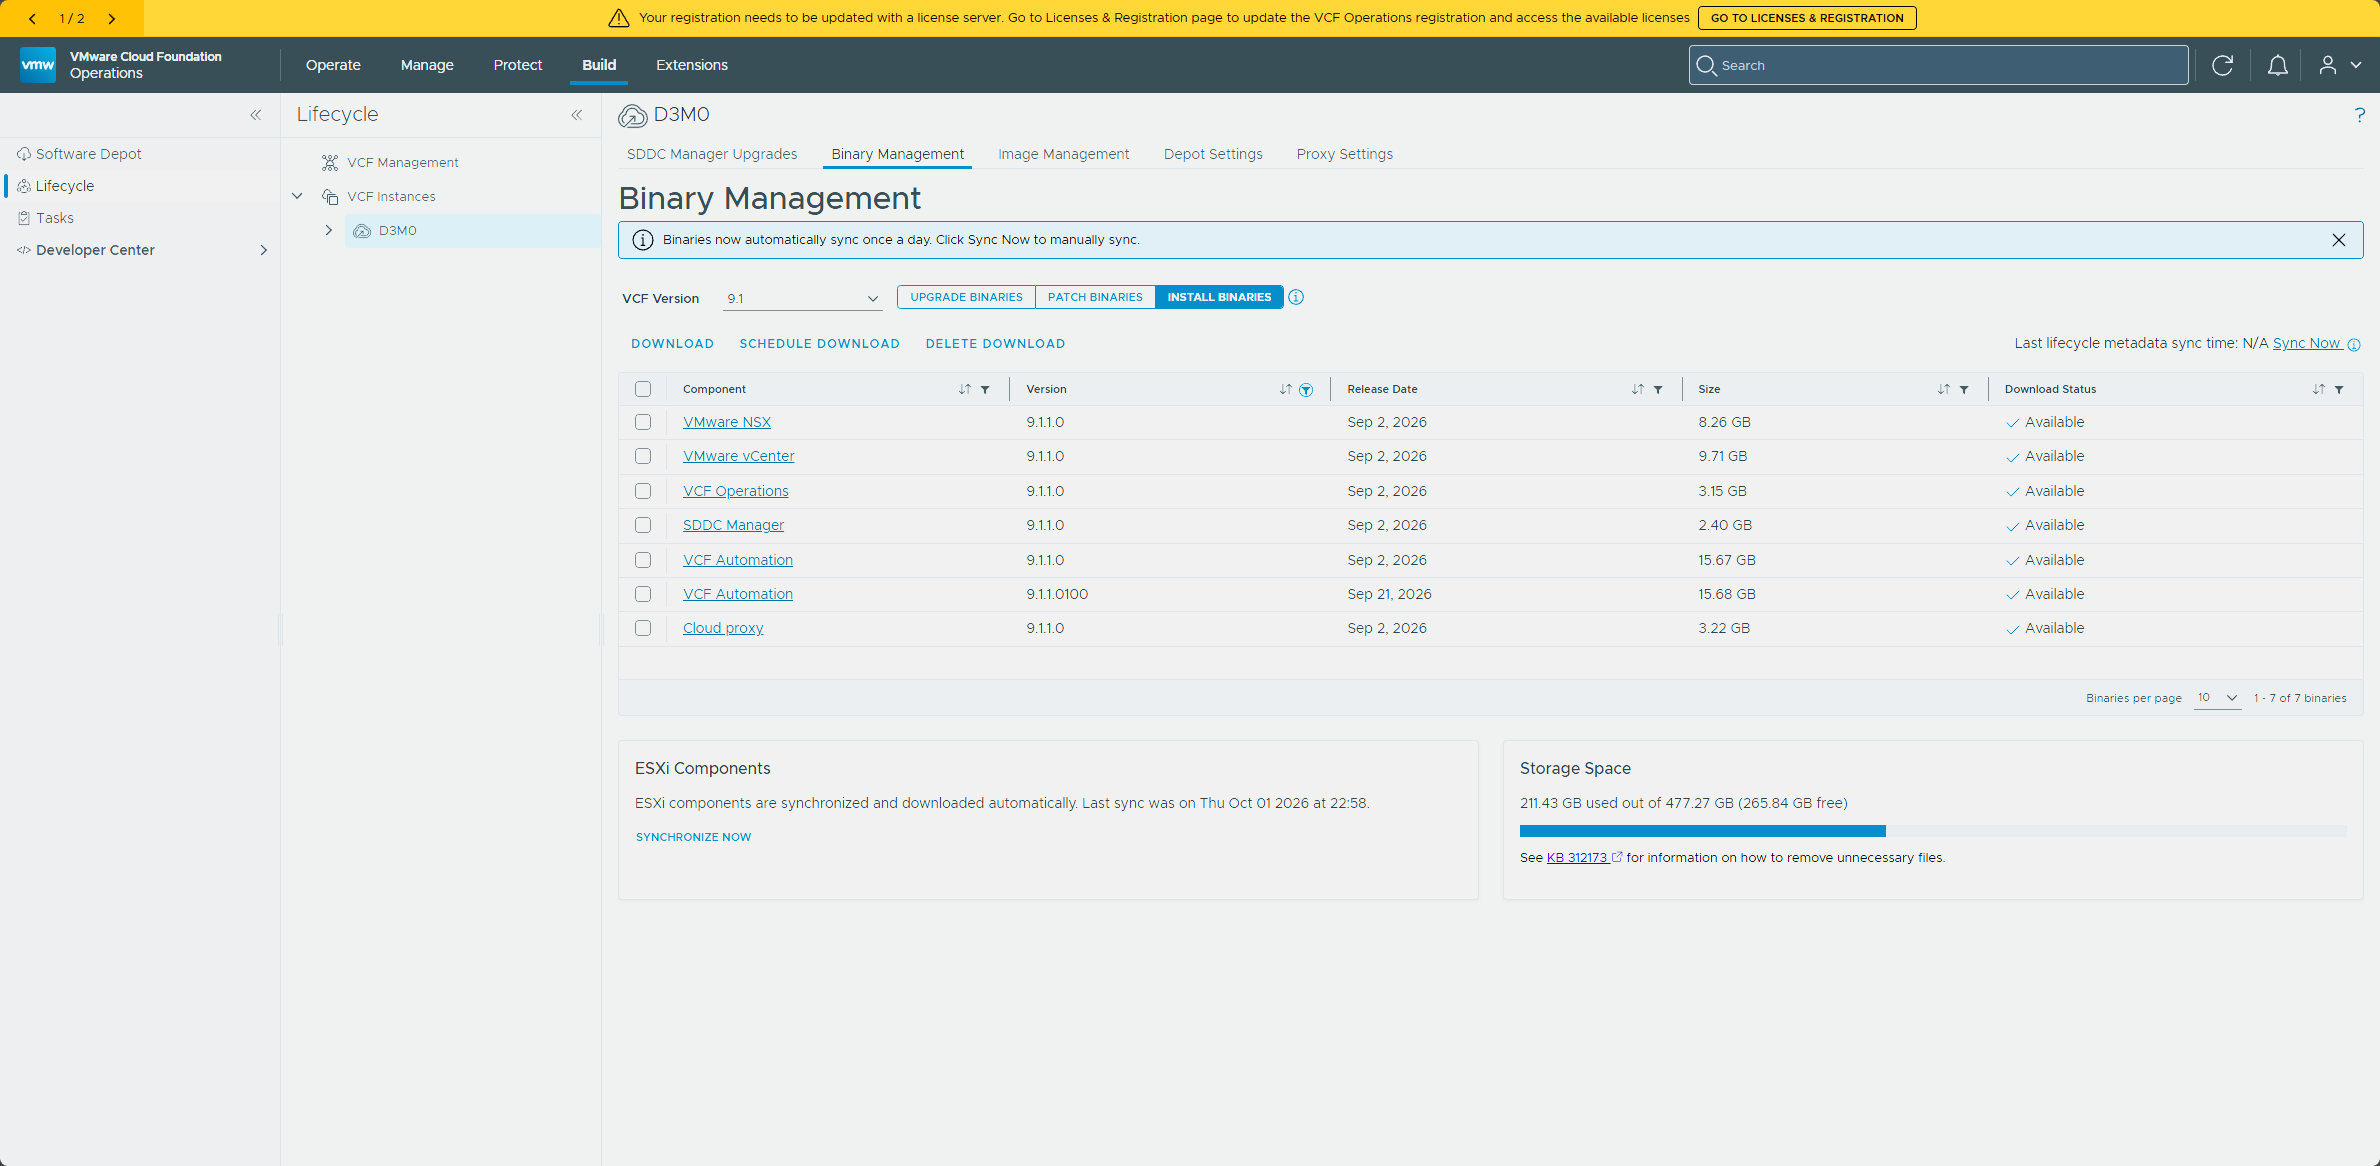The image size is (2380, 1166).
Task: Go to previous page arrow in banner
Action: pos(32,18)
